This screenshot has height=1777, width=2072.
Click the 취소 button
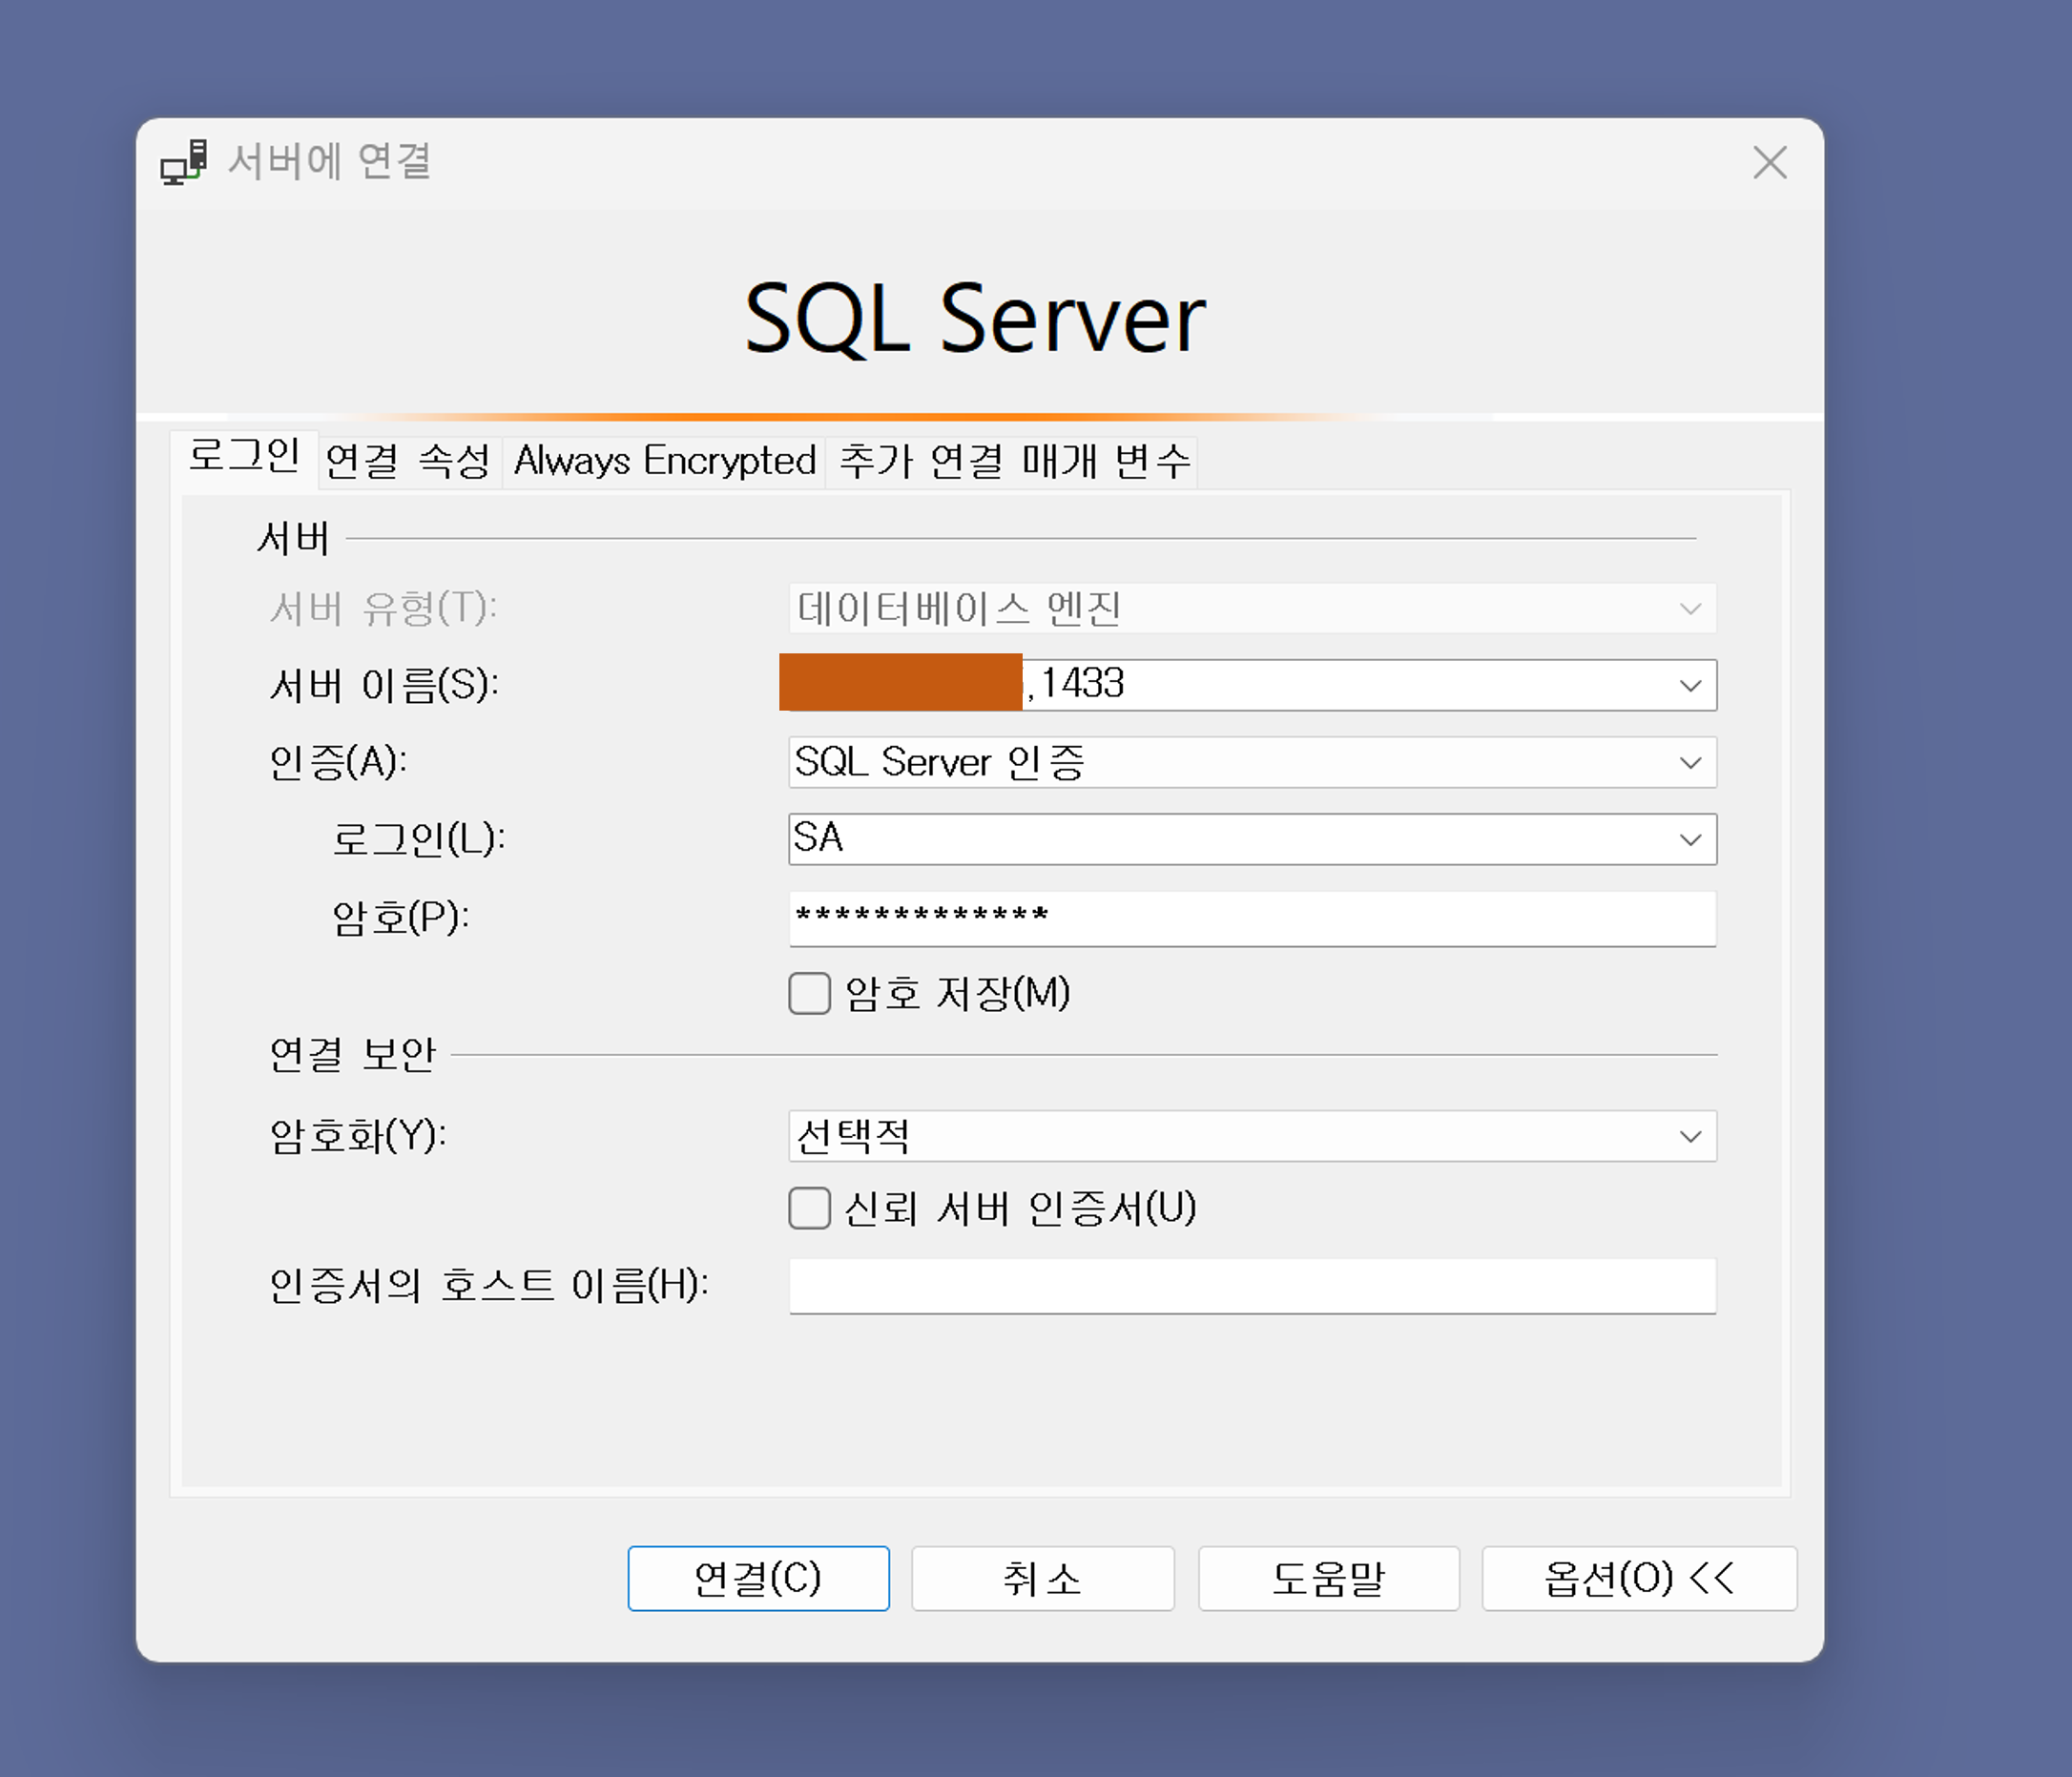pos(1042,1578)
